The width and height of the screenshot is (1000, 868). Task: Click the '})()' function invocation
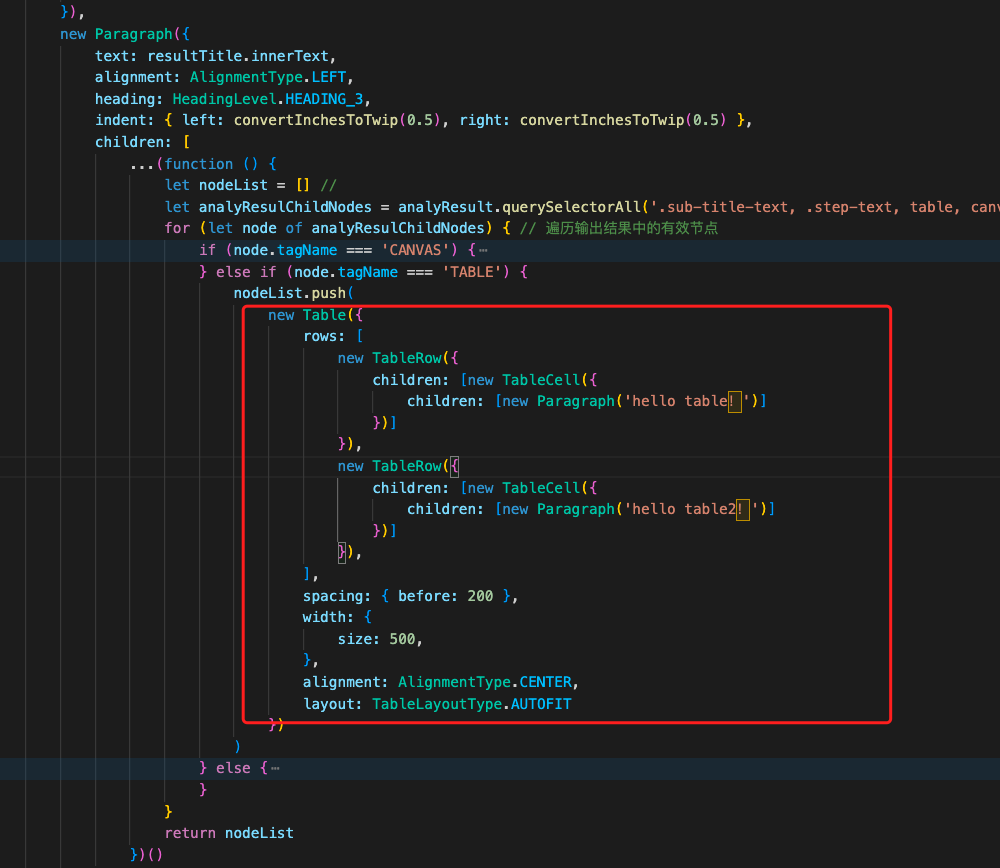pyautogui.click(x=147, y=855)
